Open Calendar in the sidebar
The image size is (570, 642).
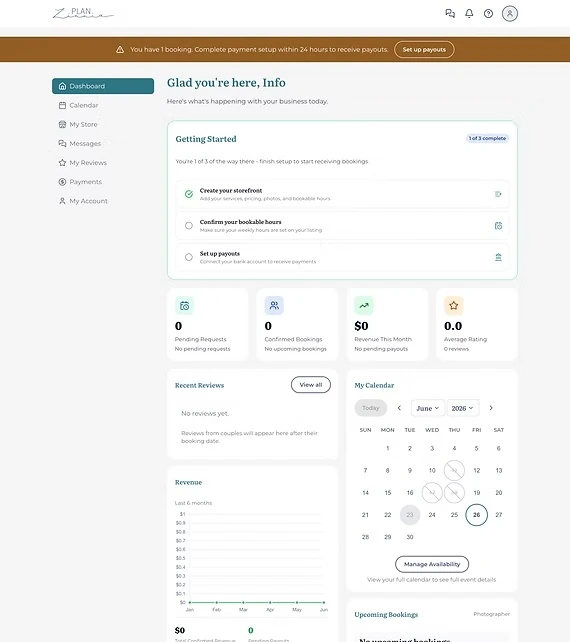(x=103, y=105)
